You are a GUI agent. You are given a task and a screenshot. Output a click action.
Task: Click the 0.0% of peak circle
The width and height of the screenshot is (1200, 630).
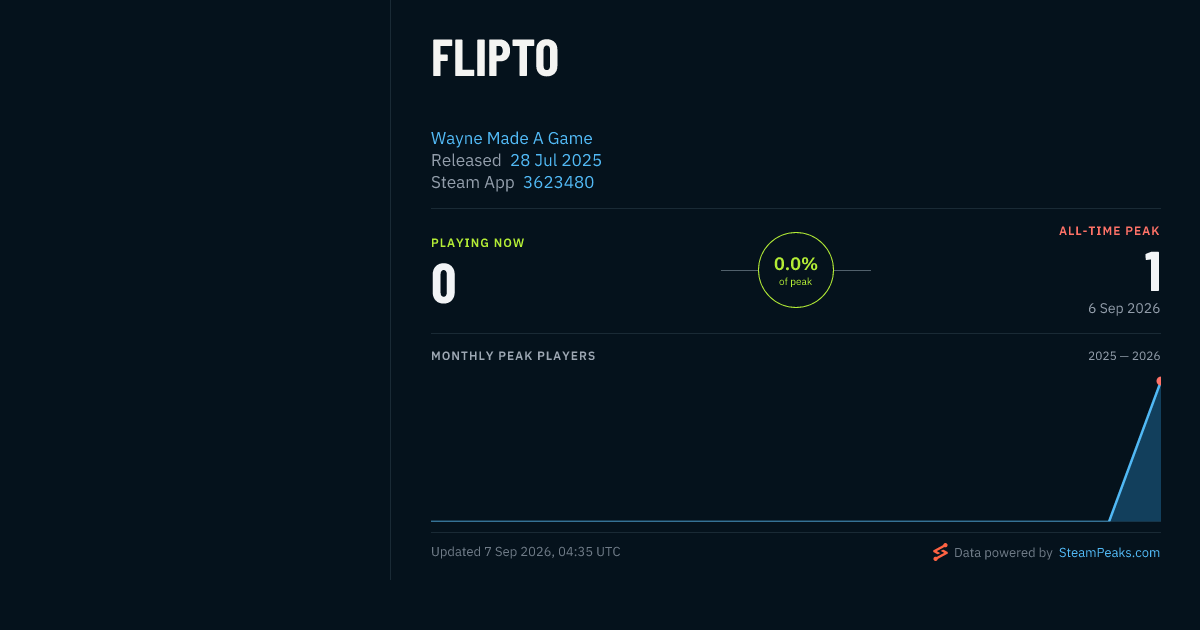click(x=796, y=270)
